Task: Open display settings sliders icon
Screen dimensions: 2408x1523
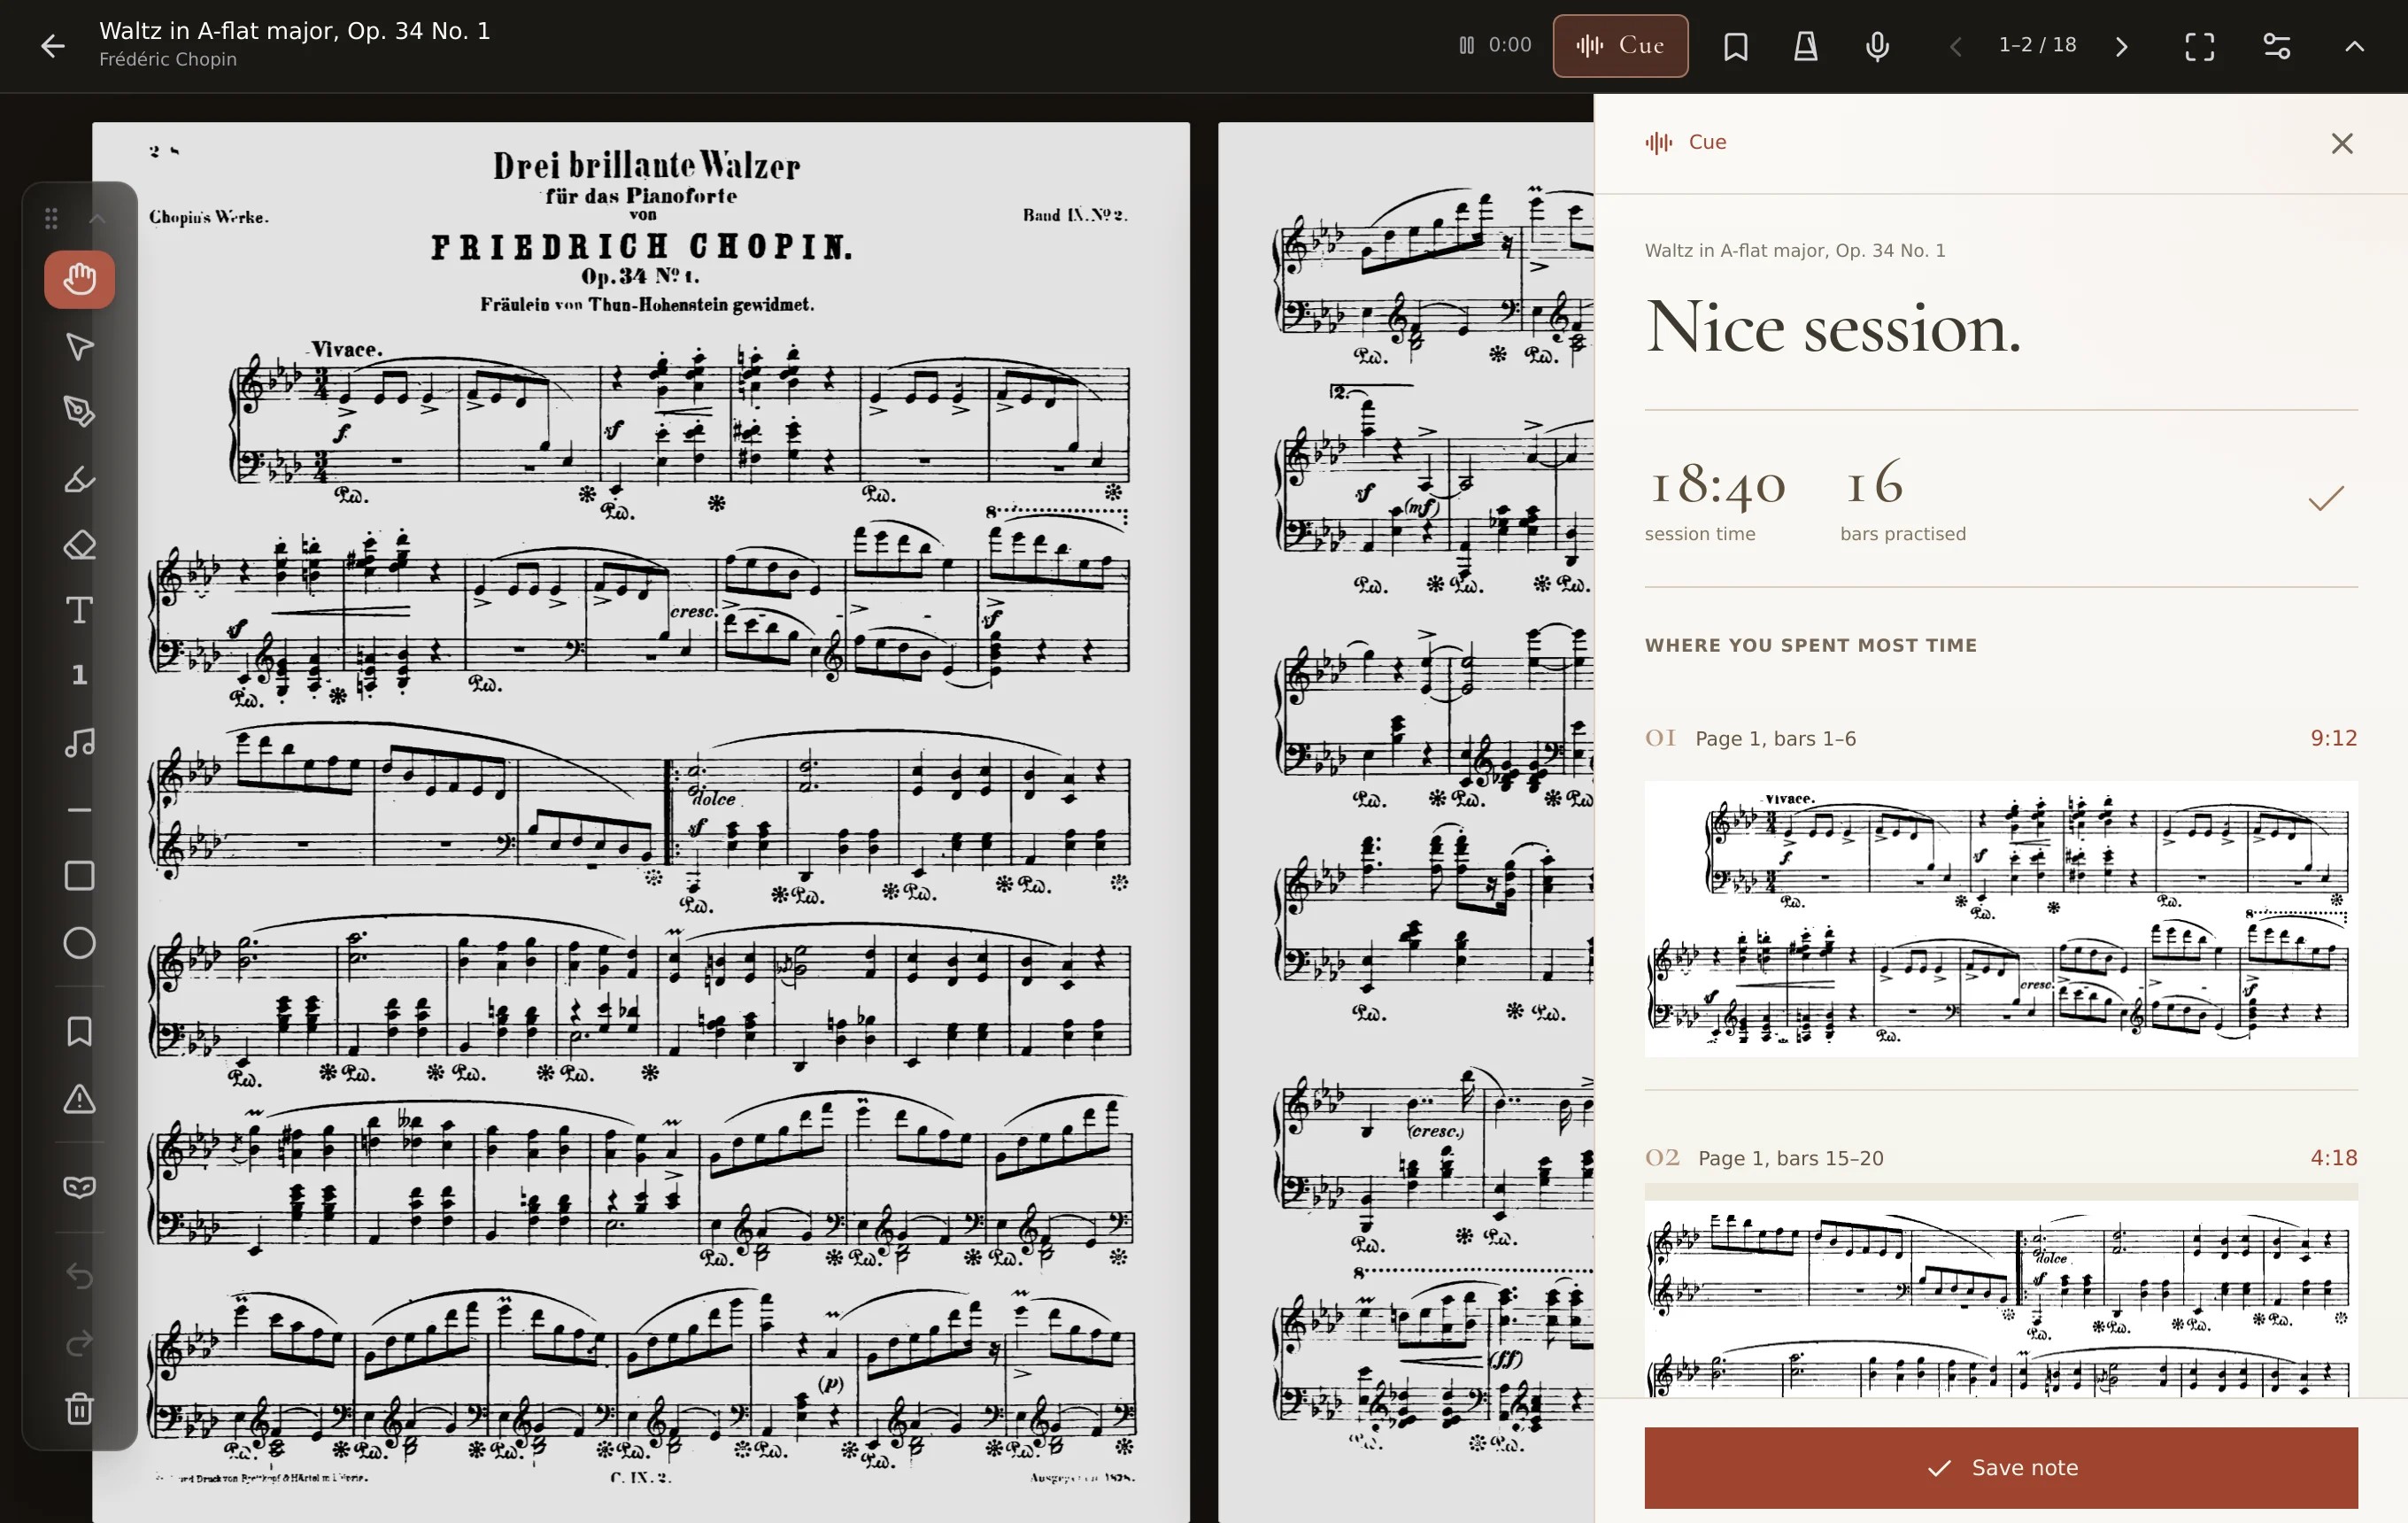Action: tap(2277, 46)
